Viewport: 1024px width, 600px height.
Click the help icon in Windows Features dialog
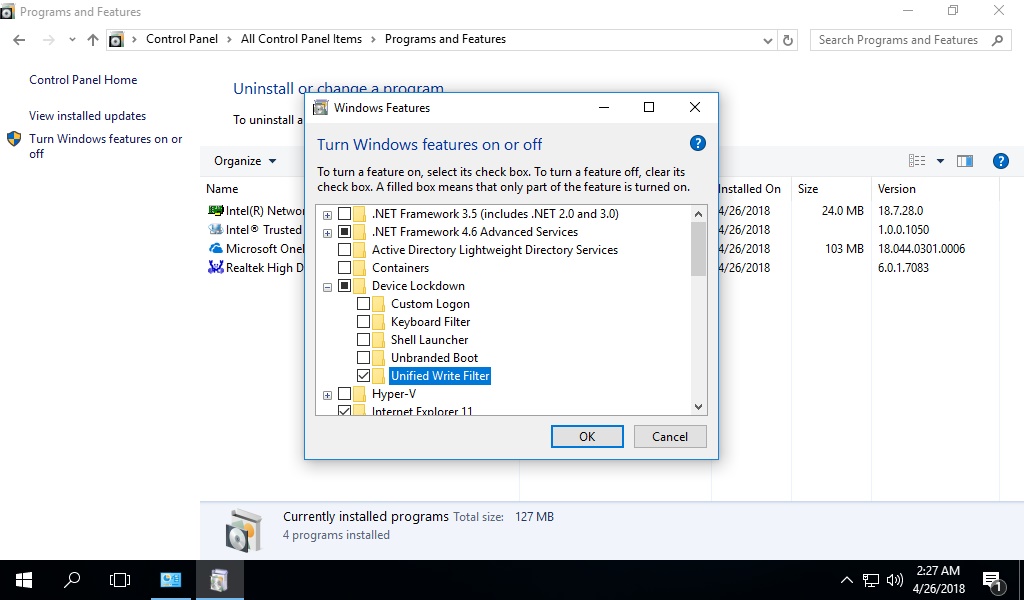pyautogui.click(x=697, y=144)
